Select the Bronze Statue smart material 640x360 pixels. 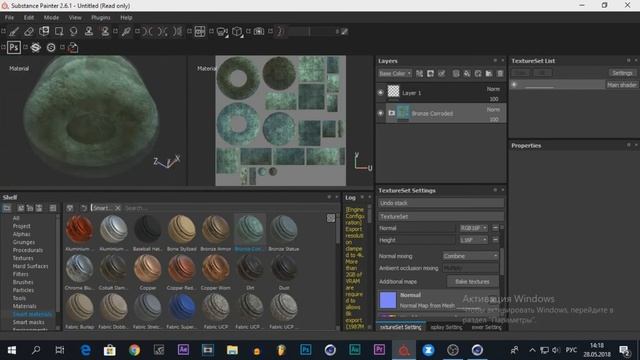pos(284,230)
